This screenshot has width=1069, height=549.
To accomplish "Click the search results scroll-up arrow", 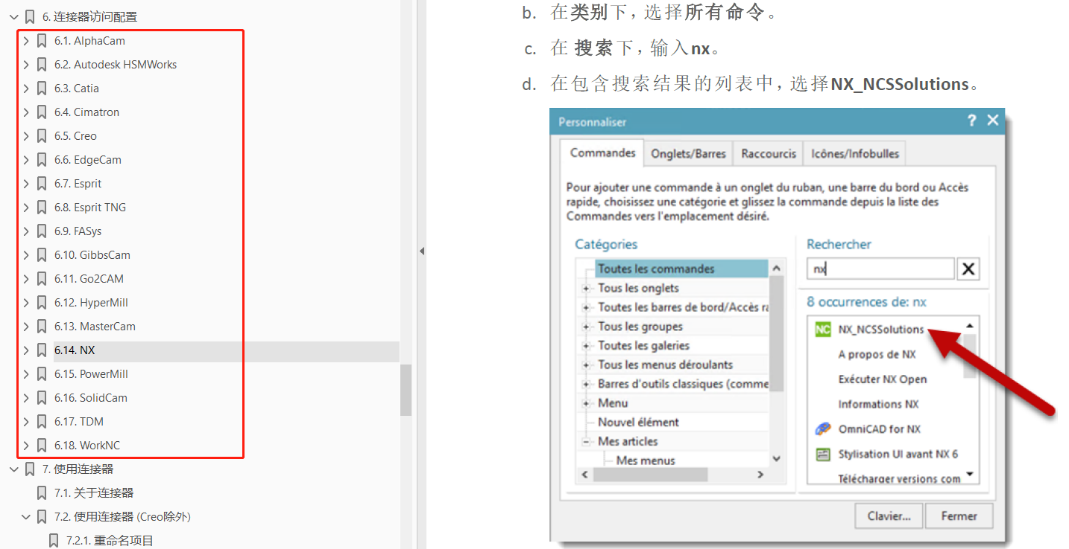I will pos(969,325).
